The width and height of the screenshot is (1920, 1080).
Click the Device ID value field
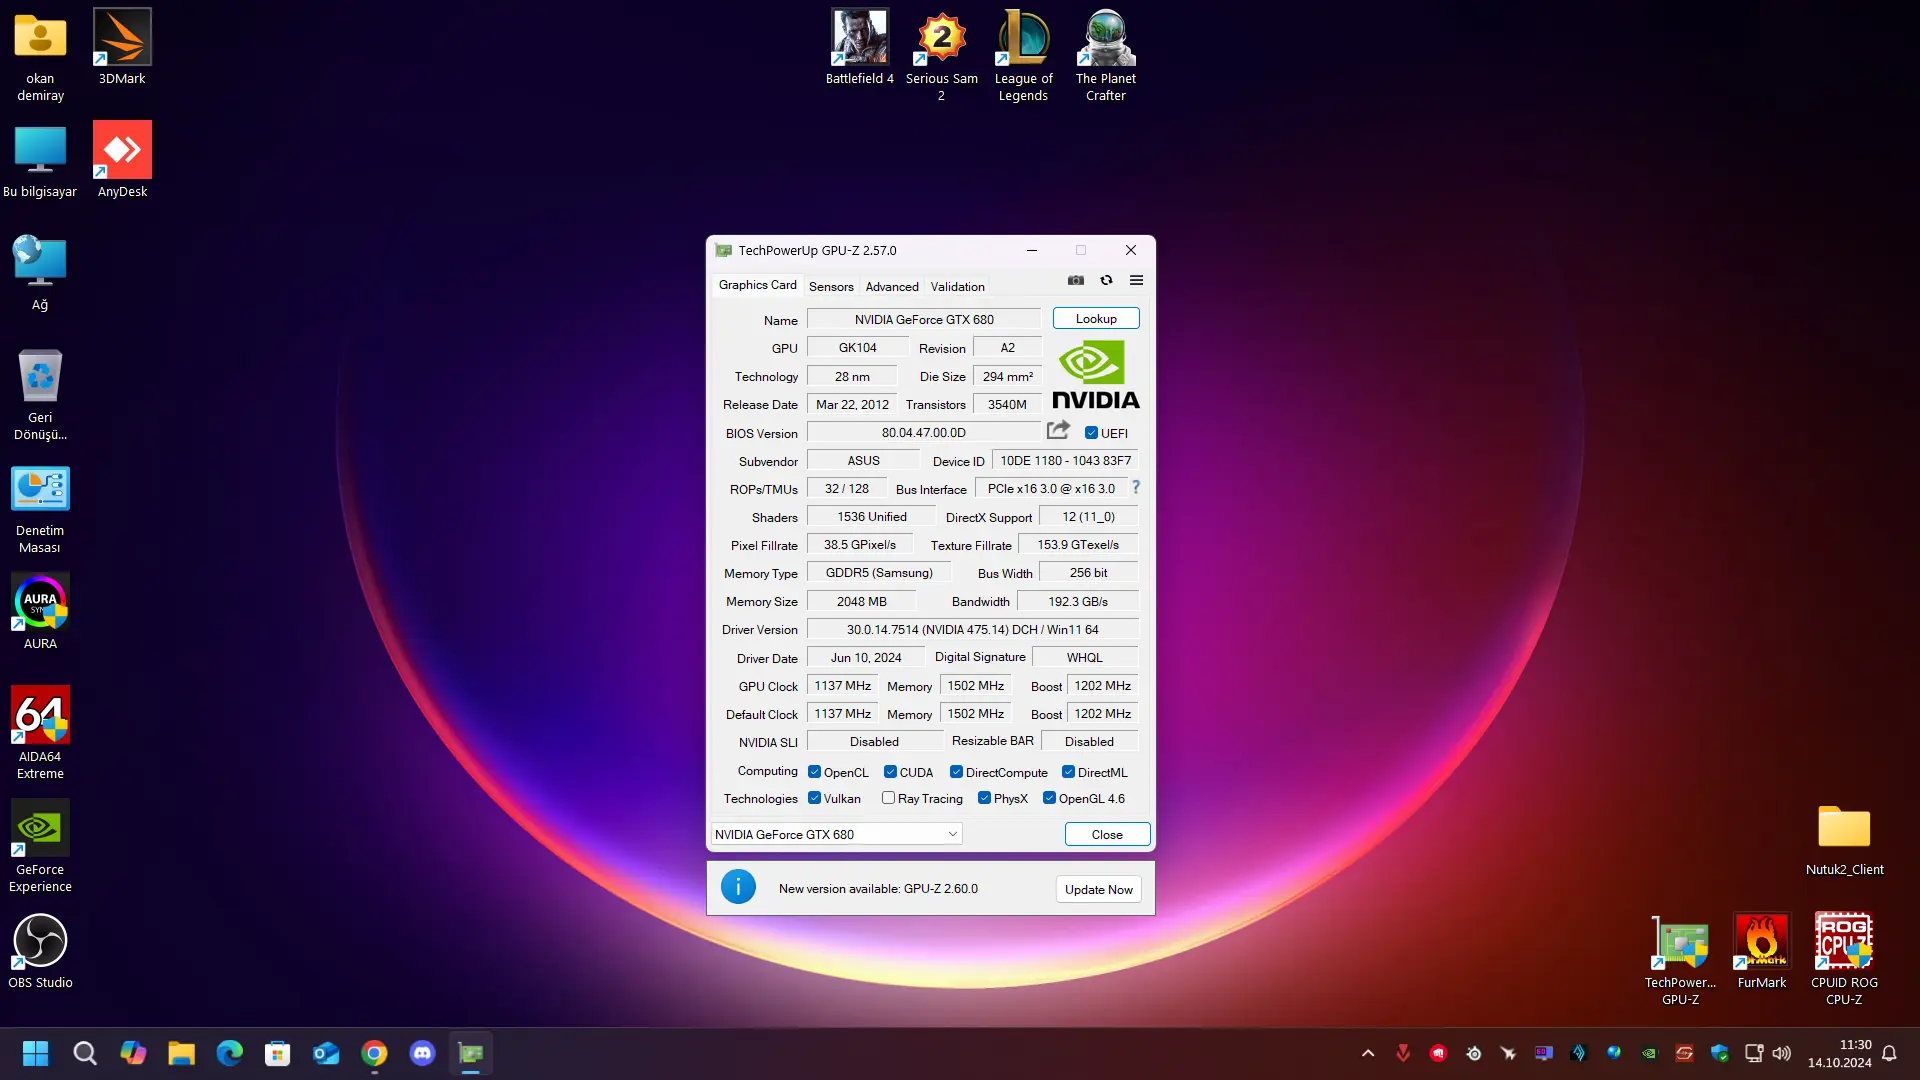(x=1065, y=461)
